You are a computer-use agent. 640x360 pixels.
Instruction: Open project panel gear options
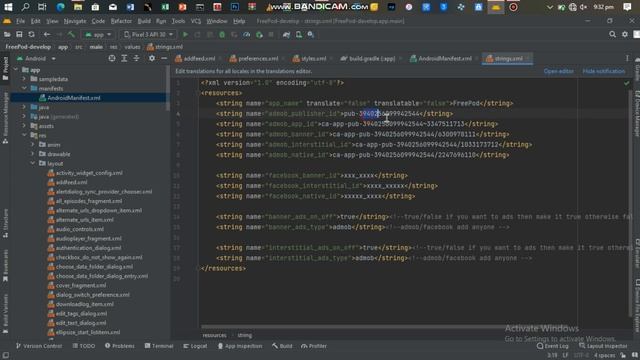pyautogui.click(x=152, y=58)
